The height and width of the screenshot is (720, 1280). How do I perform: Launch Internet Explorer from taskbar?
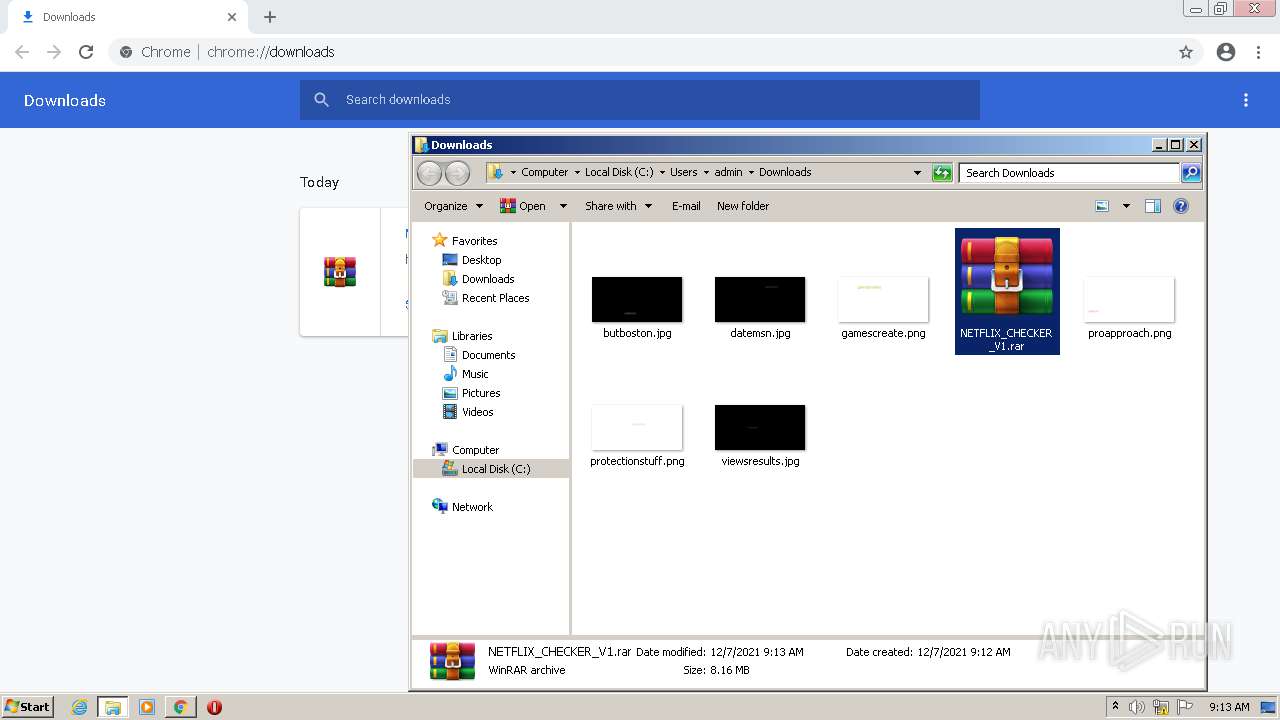coord(79,707)
